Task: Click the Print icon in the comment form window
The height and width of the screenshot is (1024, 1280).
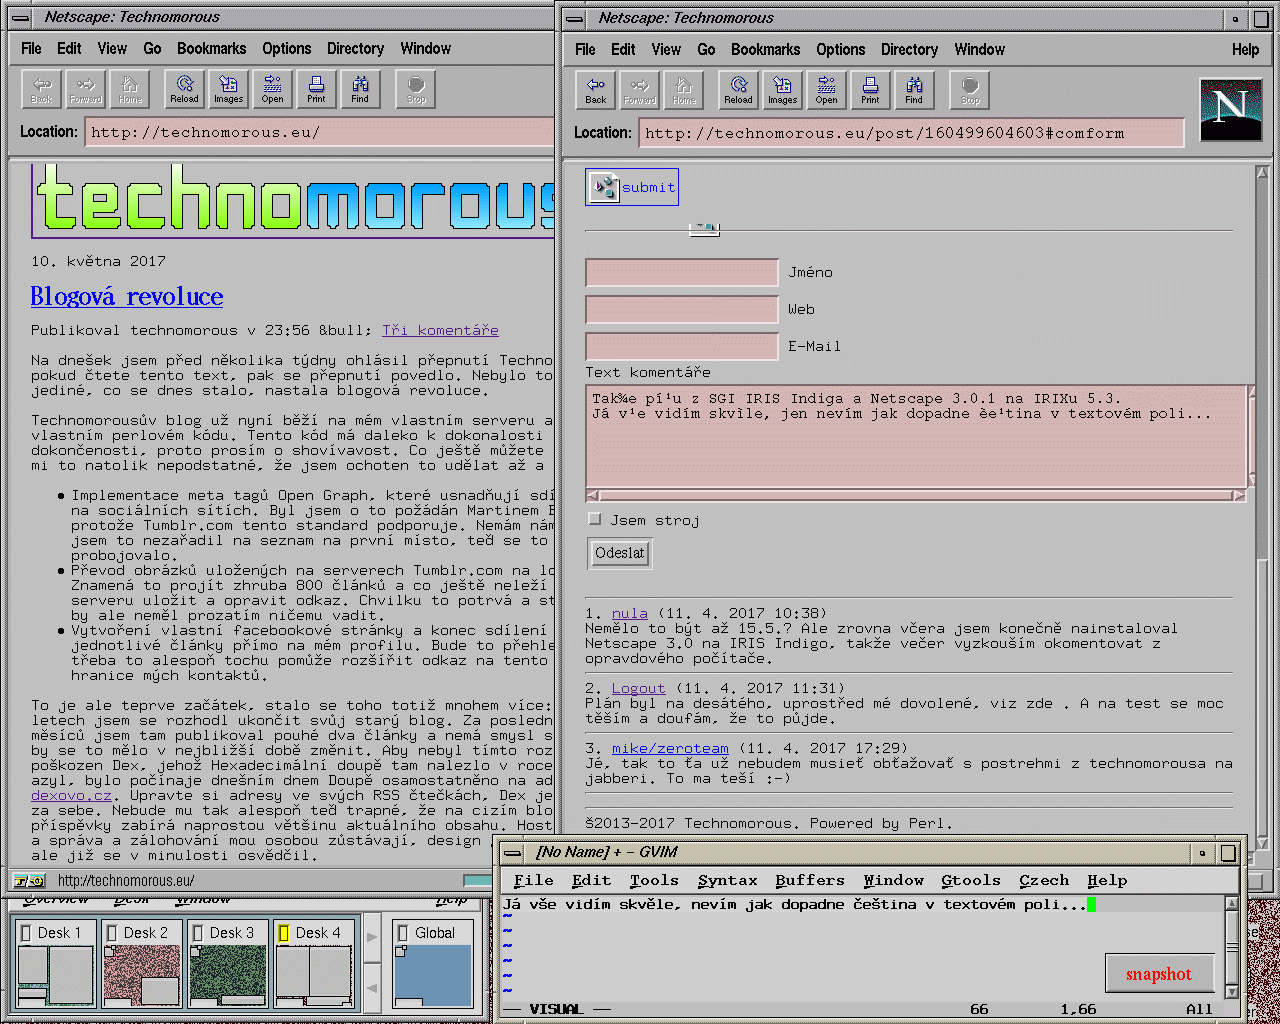Action: (x=870, y=90)
